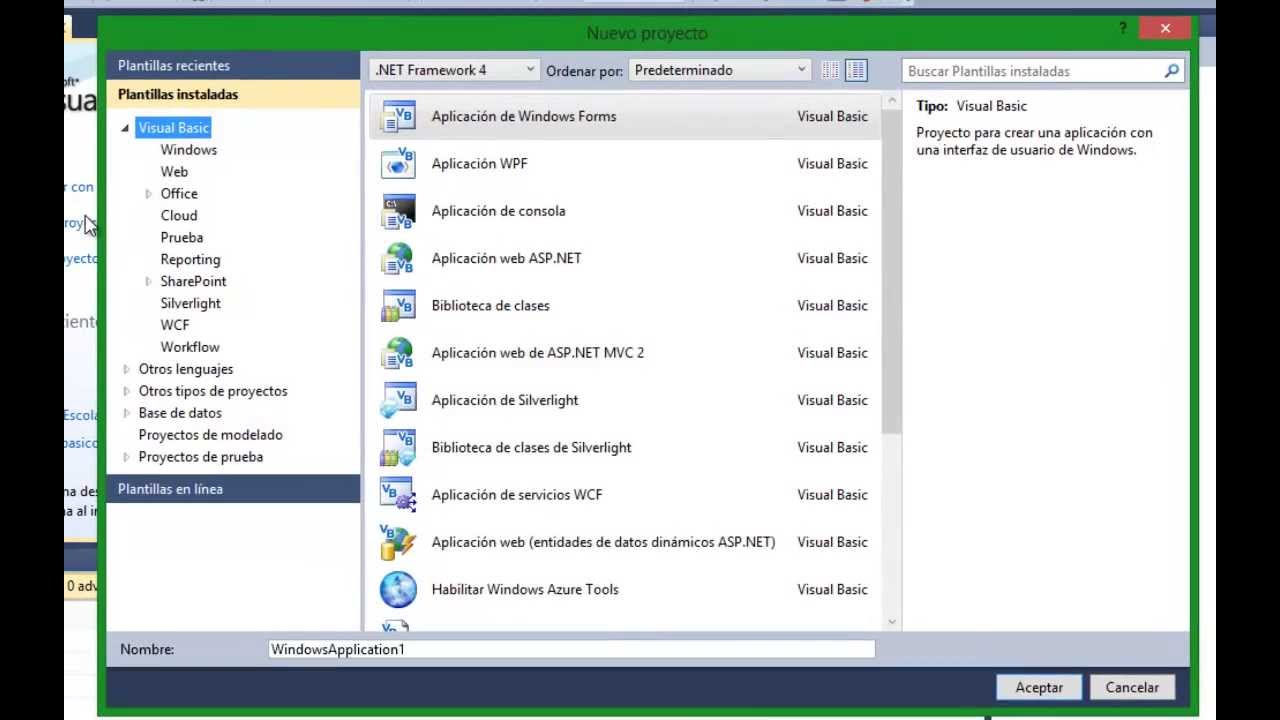Viewport: 1280px width, 720px height.
Task: Select Aplicación web de ASP.NET MVC 2 name
Action: [x=538, y=353]
